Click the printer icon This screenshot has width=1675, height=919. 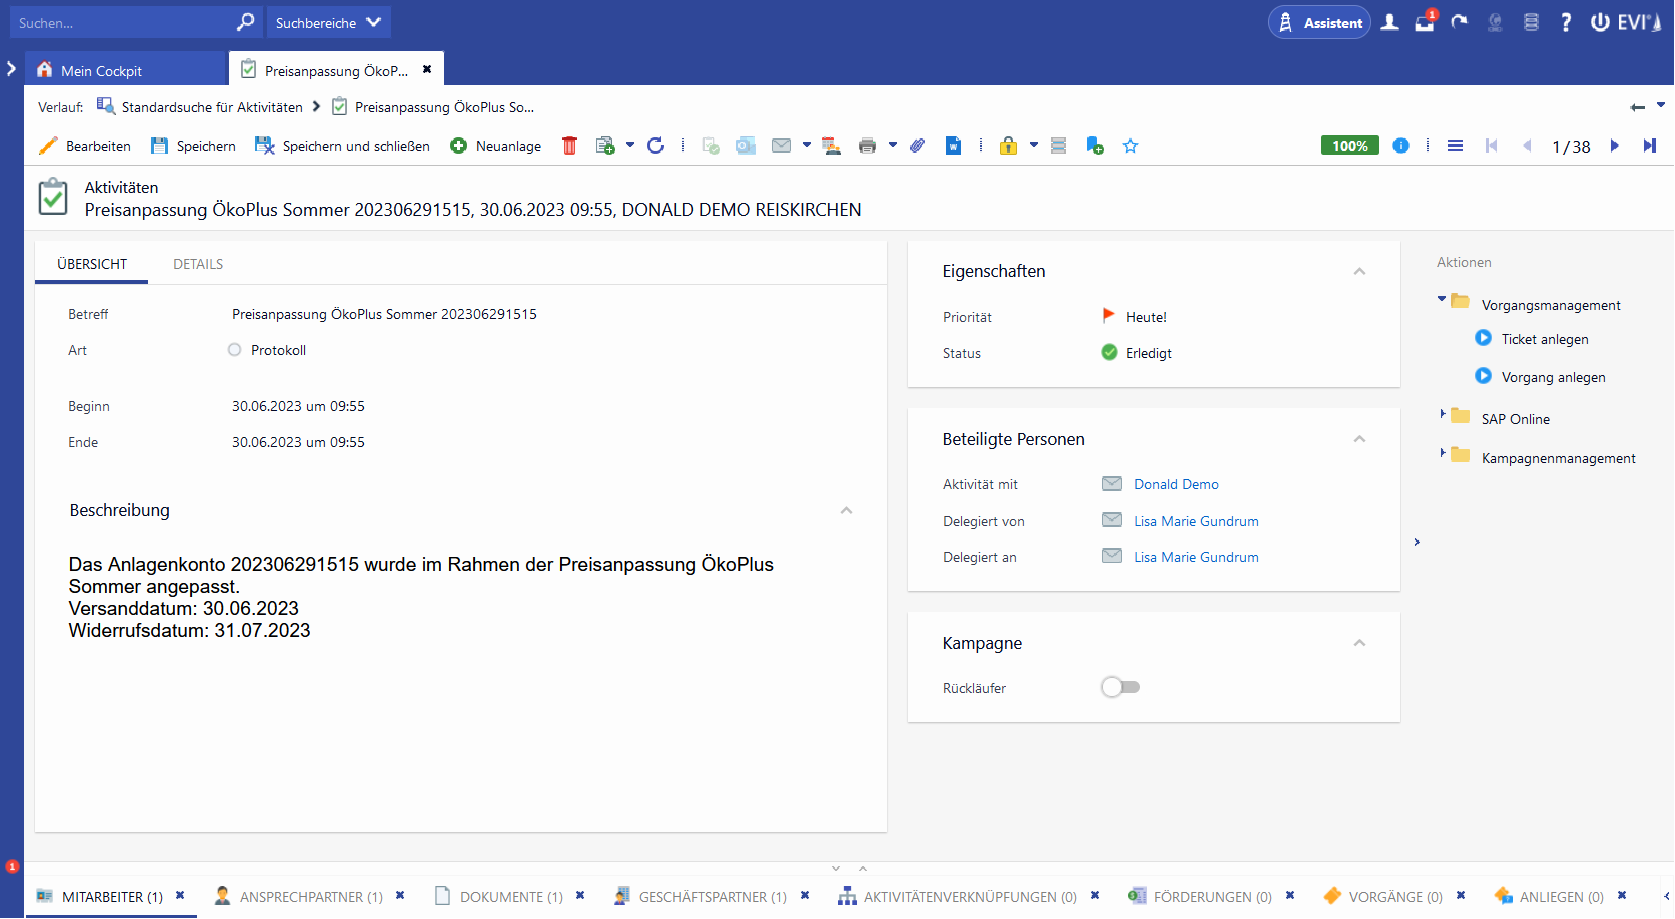point(867,146)
